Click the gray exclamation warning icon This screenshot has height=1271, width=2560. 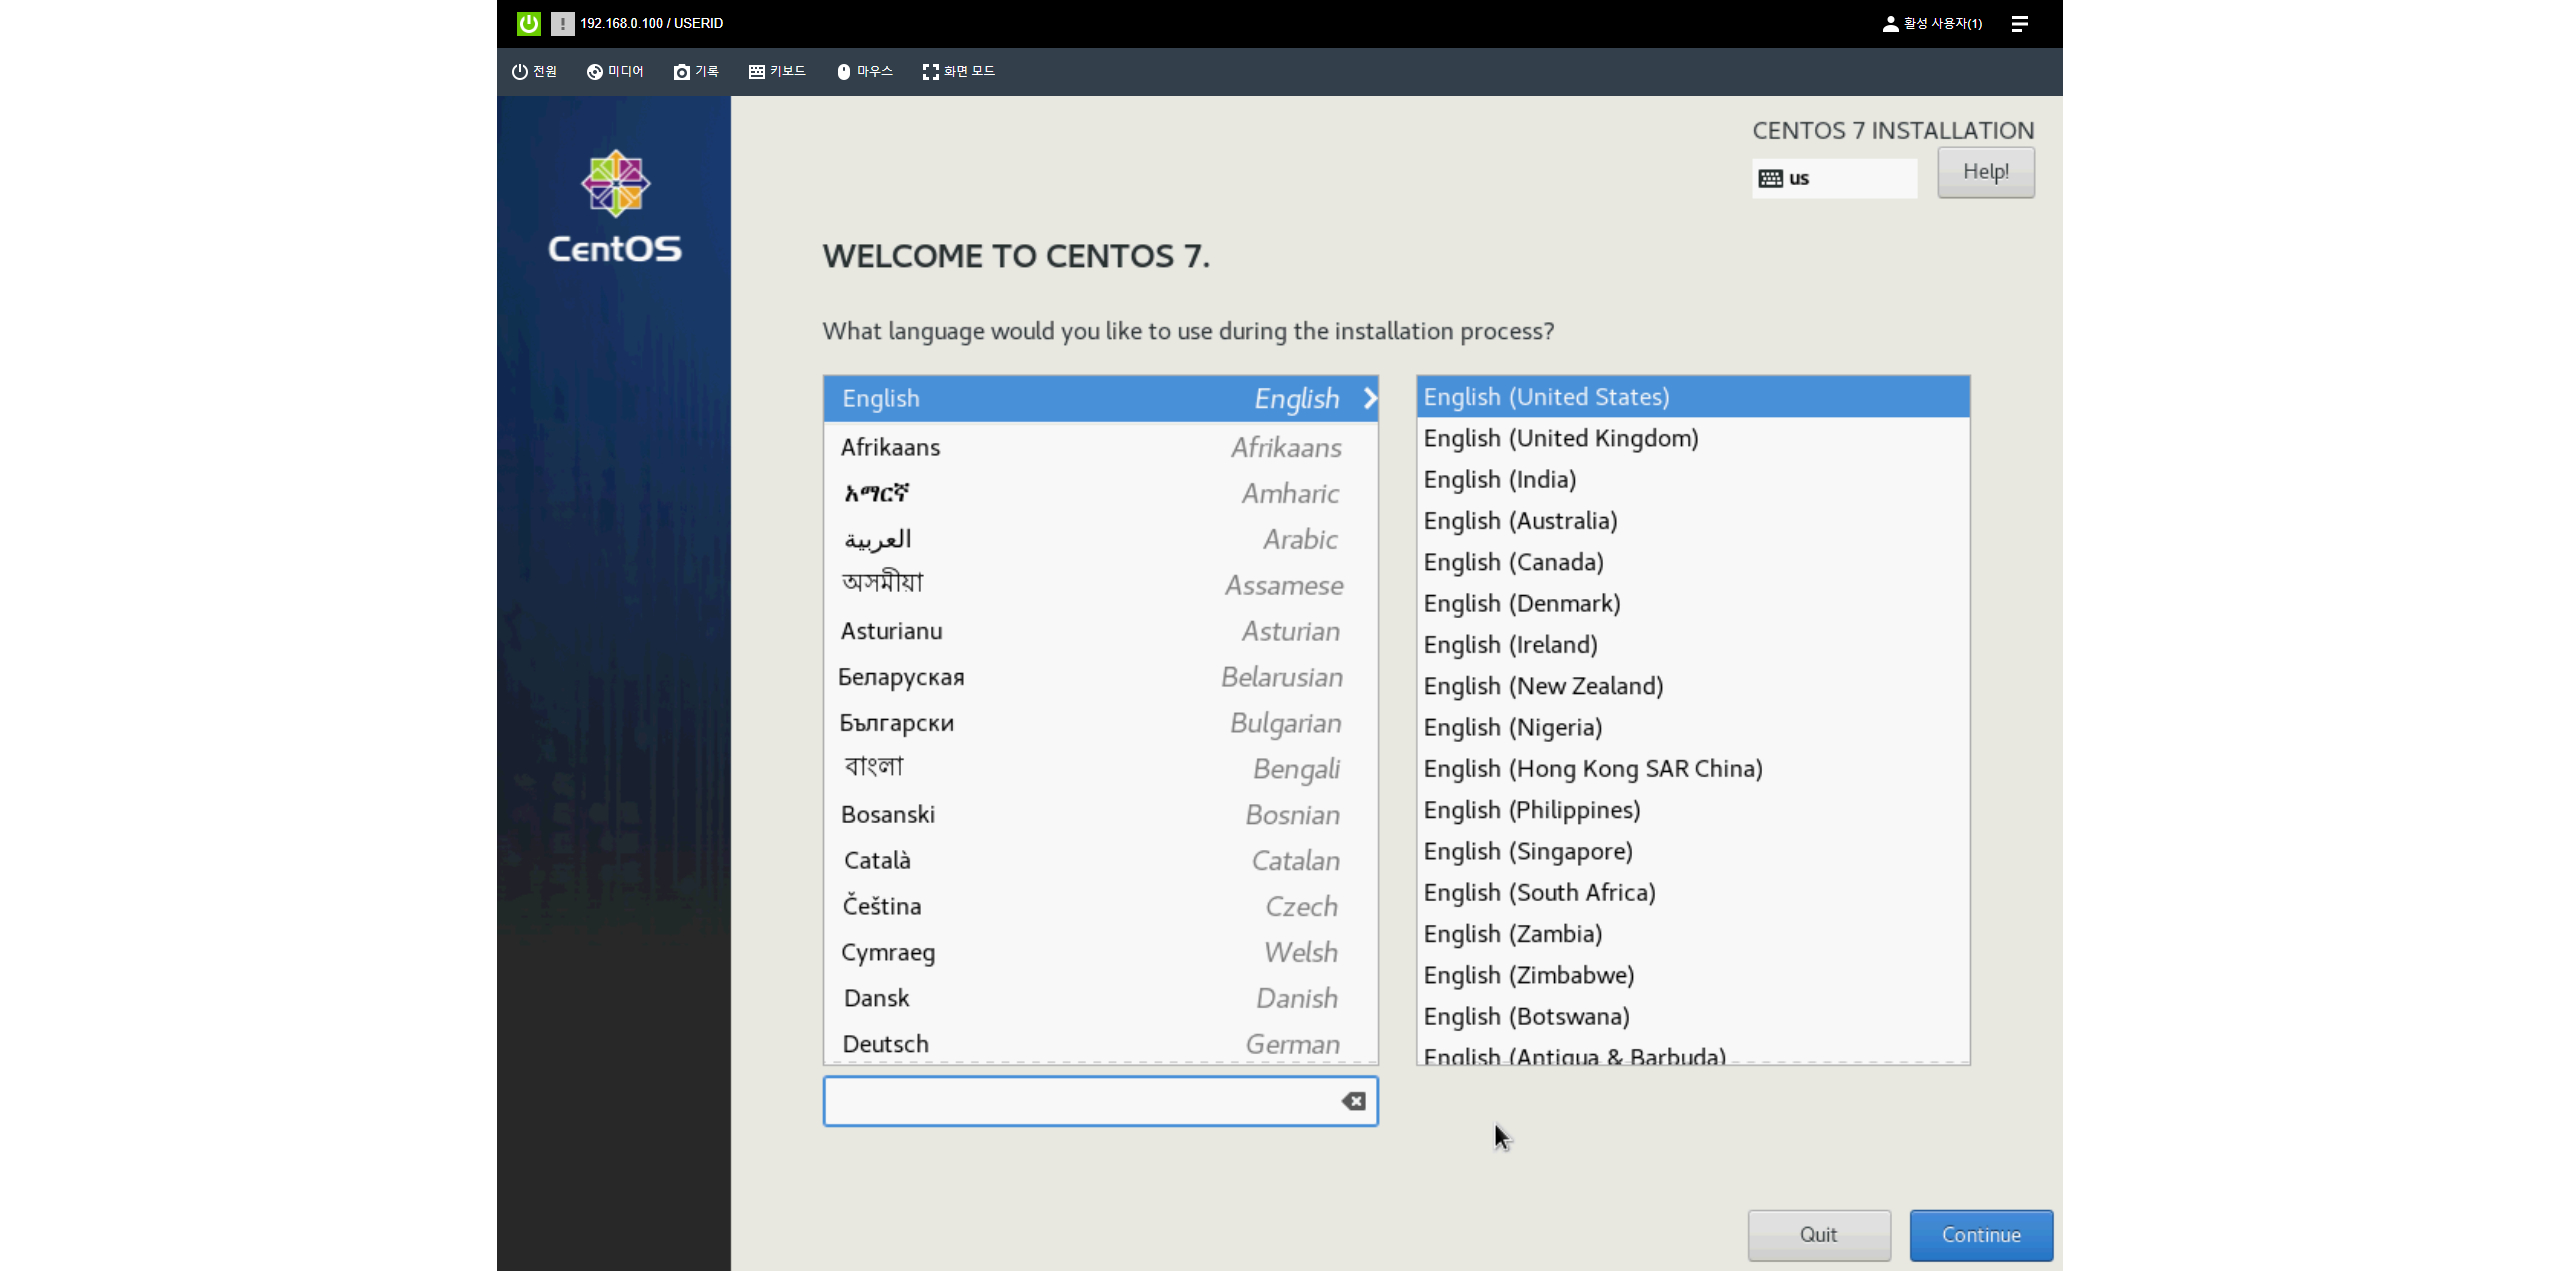pyautogui.click(x=562, y=23)
